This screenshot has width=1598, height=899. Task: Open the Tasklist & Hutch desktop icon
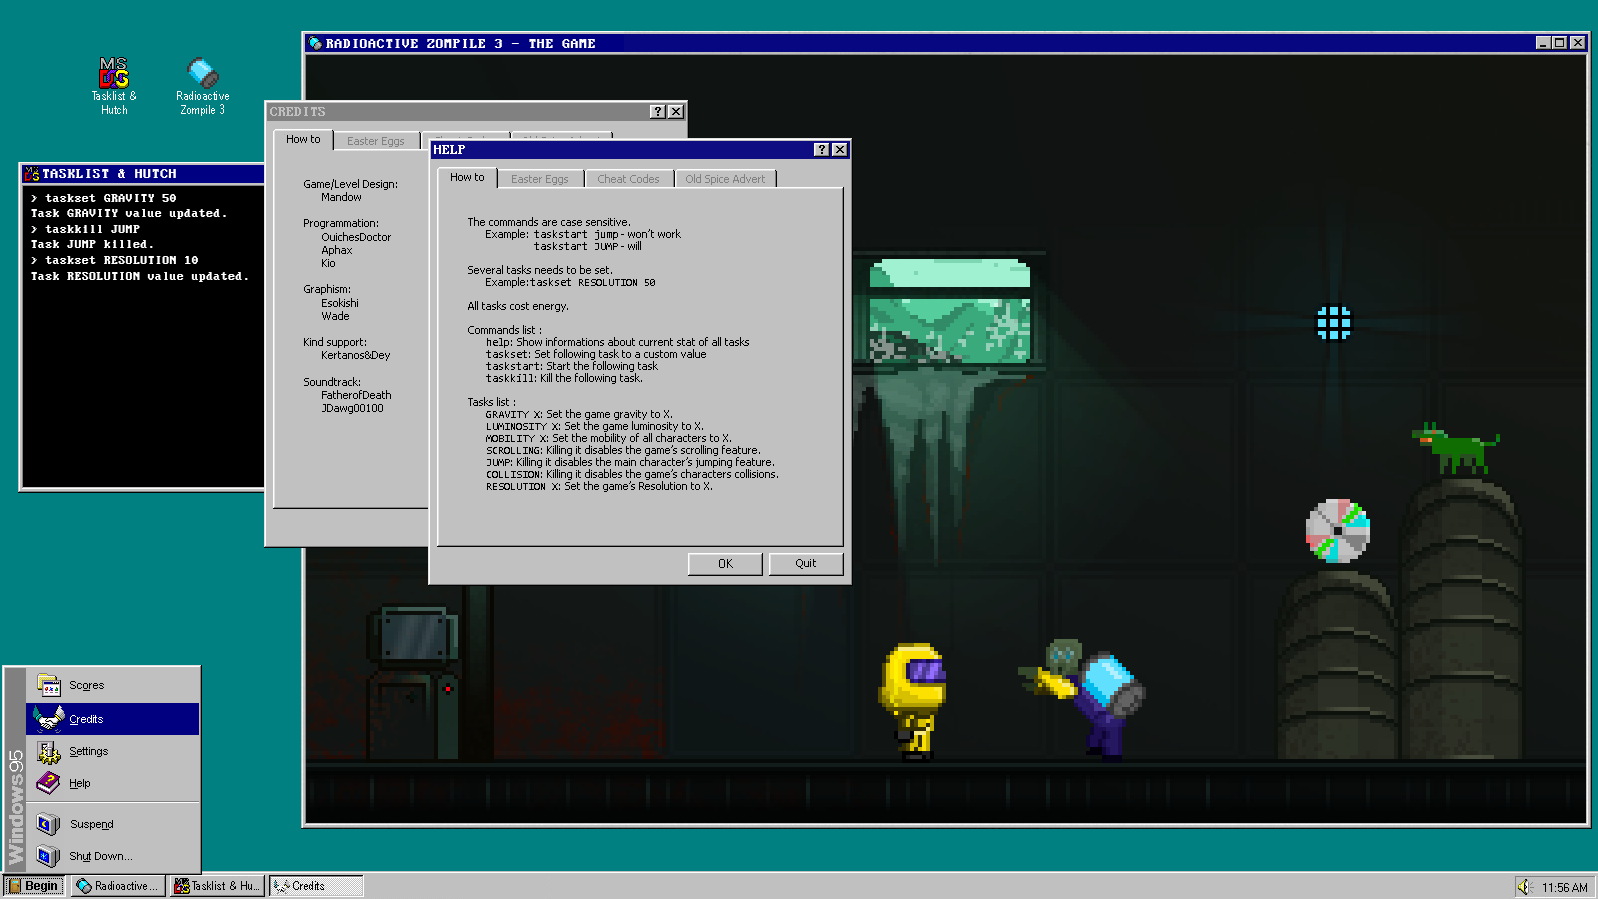(113, 86)
